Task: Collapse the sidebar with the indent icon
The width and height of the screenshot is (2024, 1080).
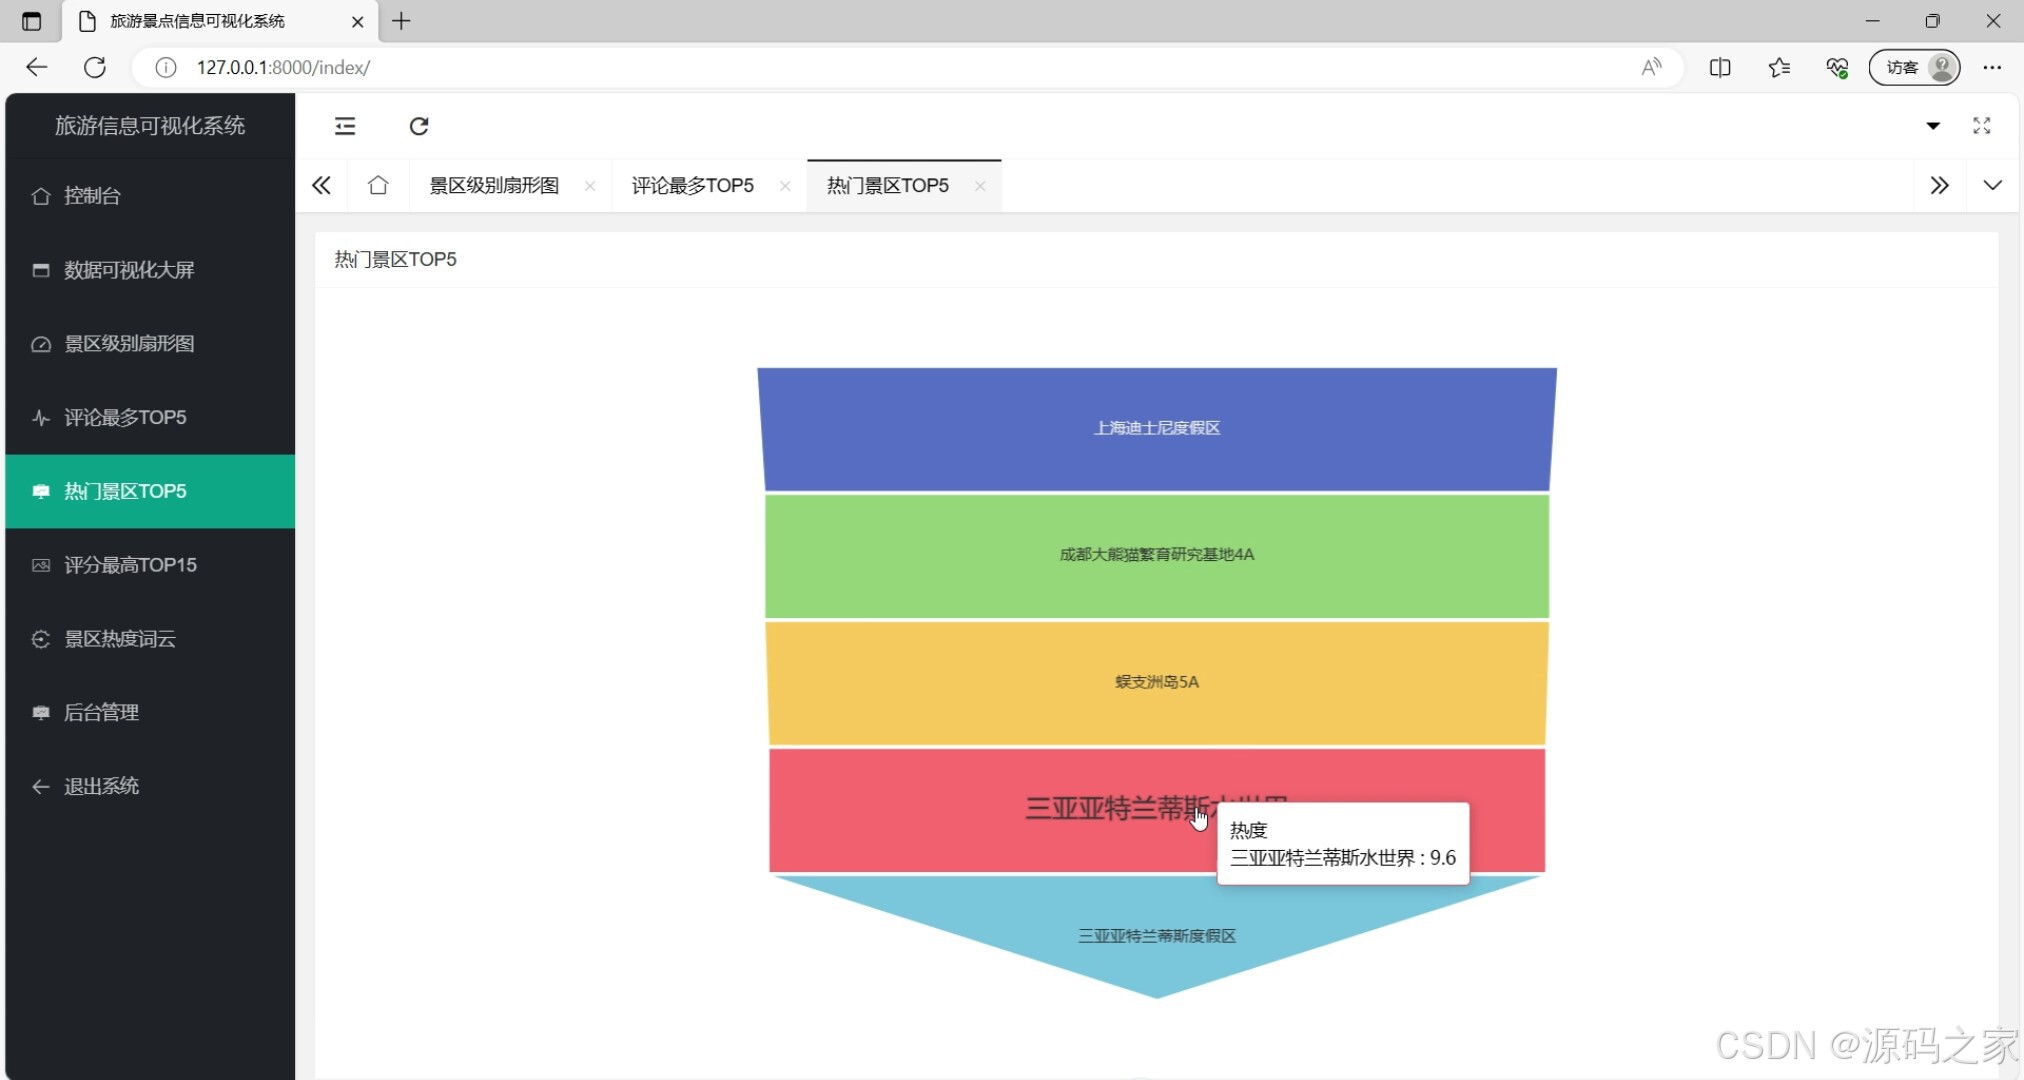Action: [x=345, y=126]
